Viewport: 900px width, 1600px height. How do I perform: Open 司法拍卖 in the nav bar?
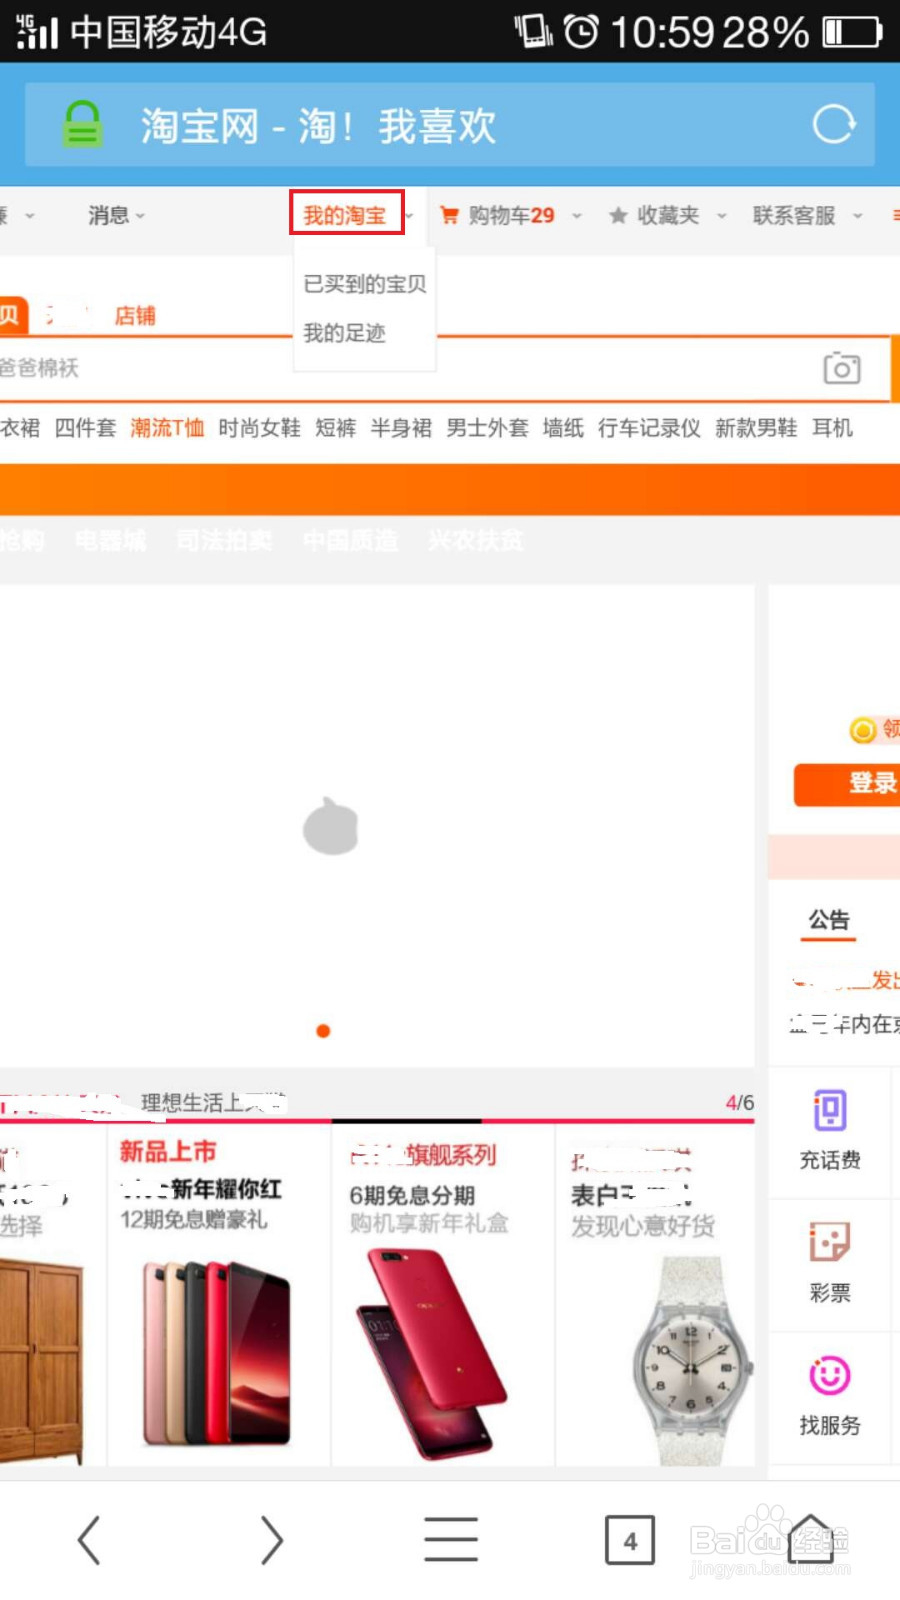[224, 541]
